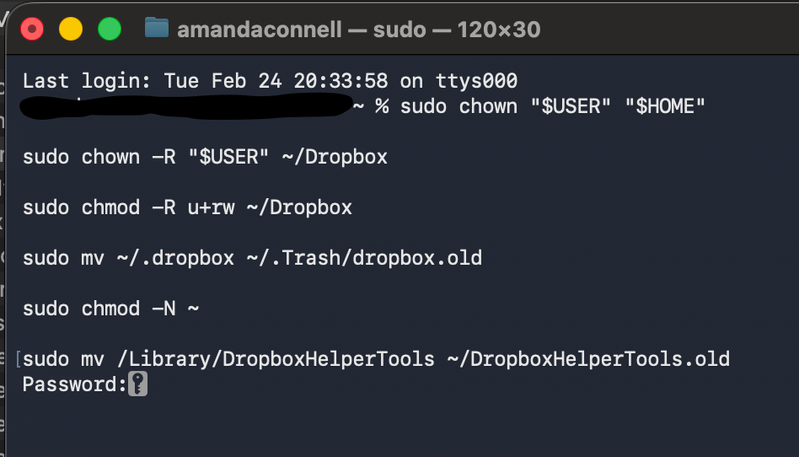This screenshot has width=799, height=457.
Task: Close the Terminal window with red button
Action: point(31,29)
